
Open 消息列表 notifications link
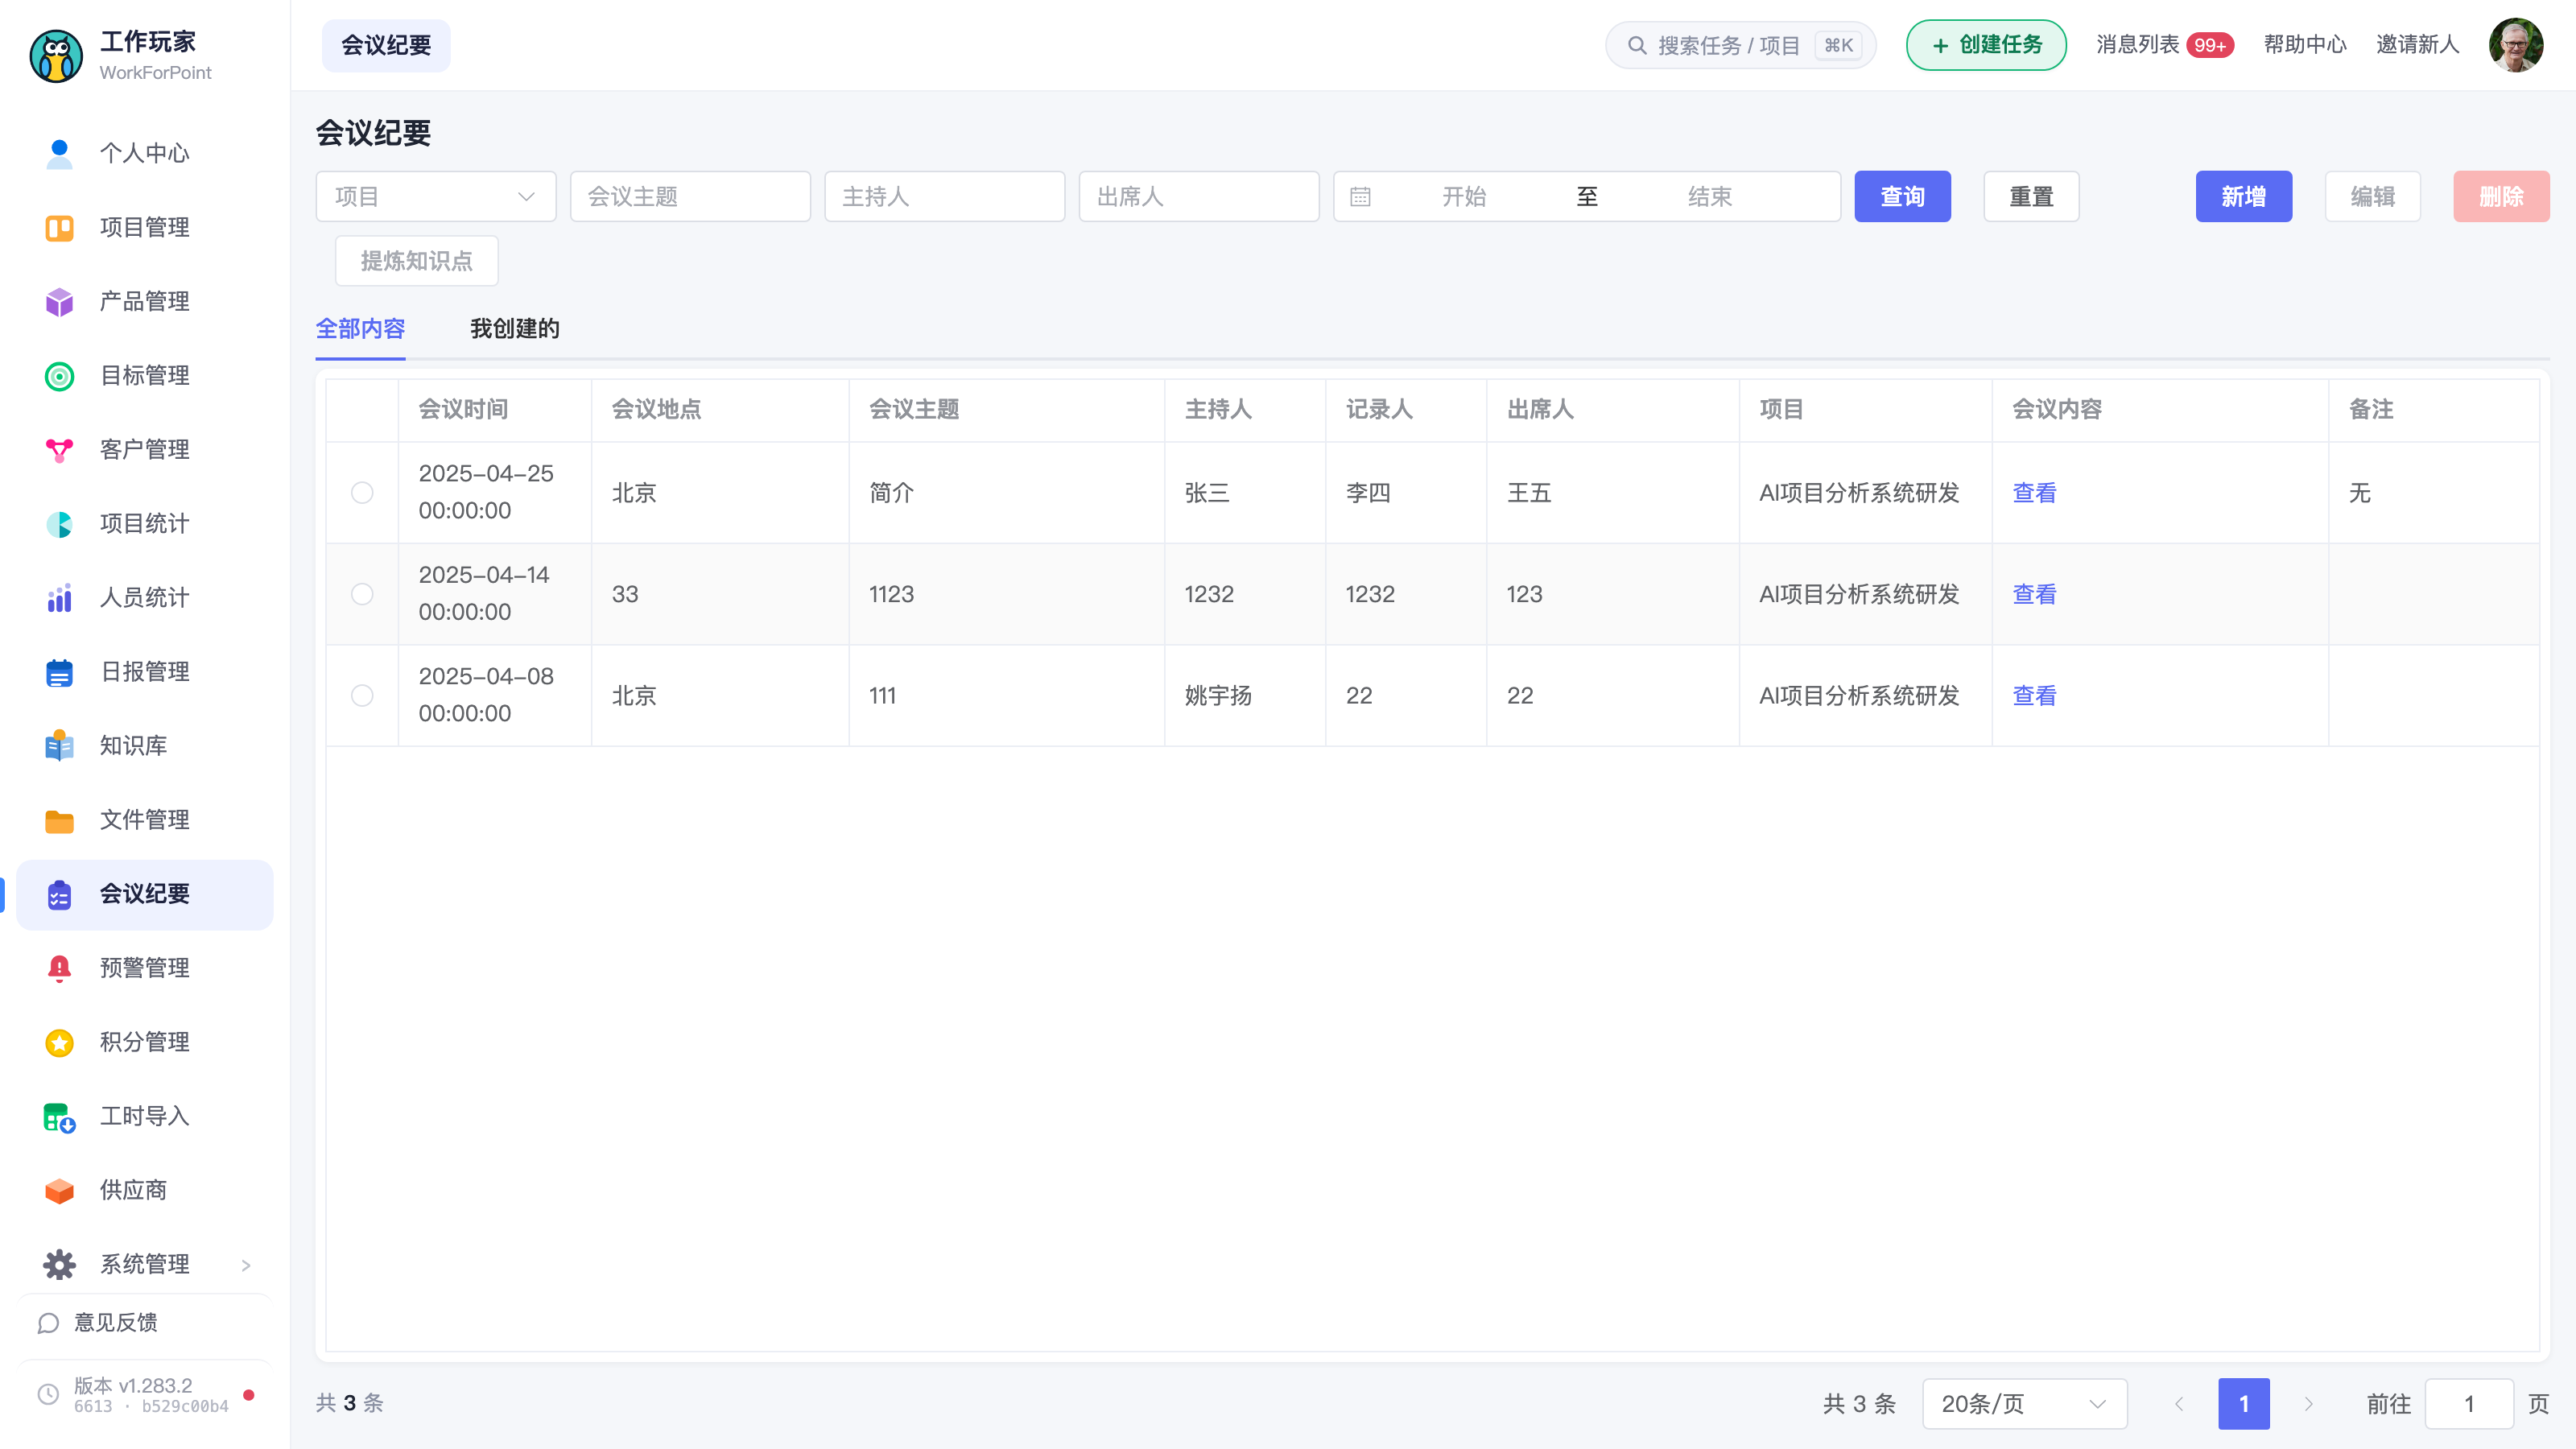pos(2165,45)
